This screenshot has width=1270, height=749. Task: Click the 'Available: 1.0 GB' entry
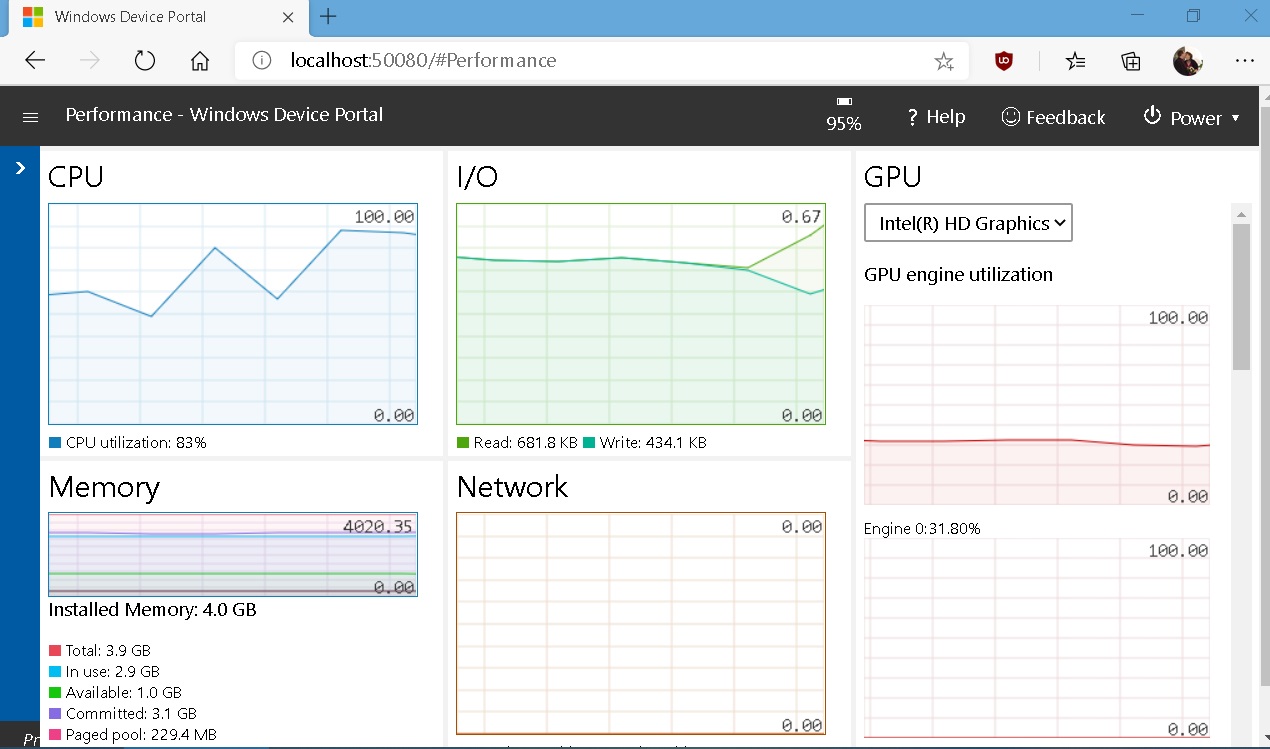click(x=124, y=693)
